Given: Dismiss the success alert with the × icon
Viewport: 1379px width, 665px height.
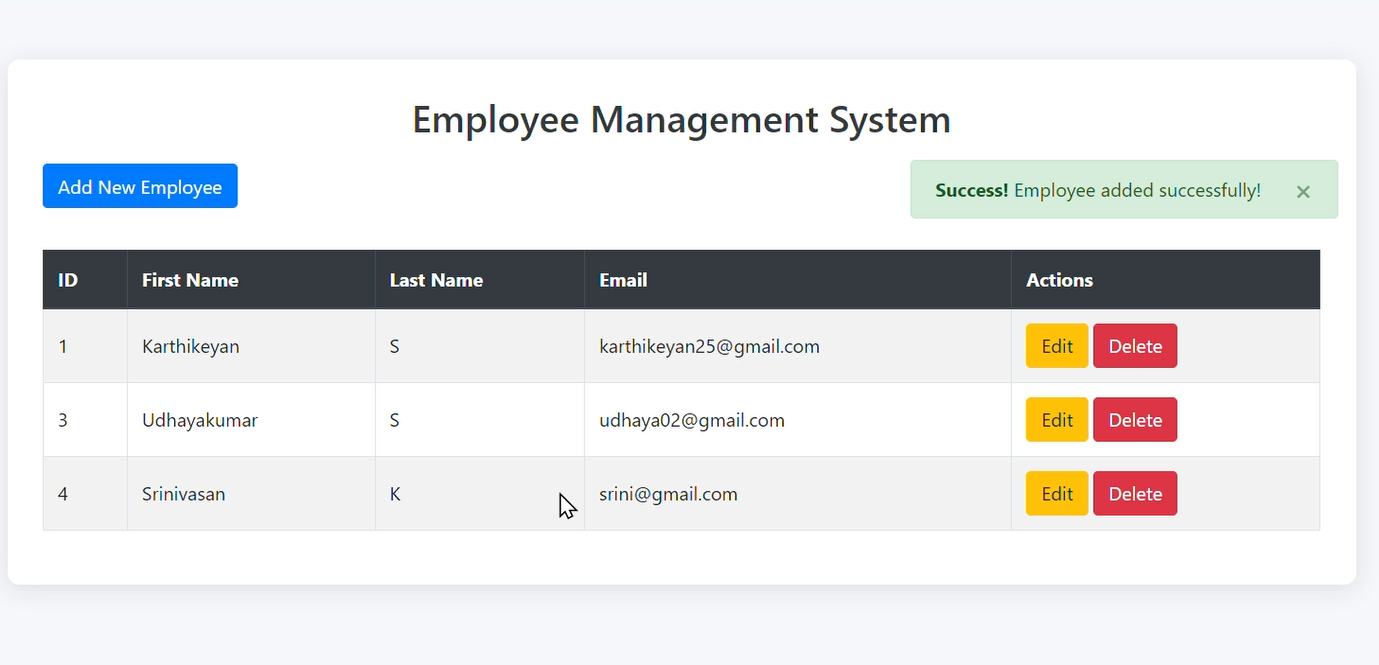Looking at the screenshot, I should (1303, 191).
